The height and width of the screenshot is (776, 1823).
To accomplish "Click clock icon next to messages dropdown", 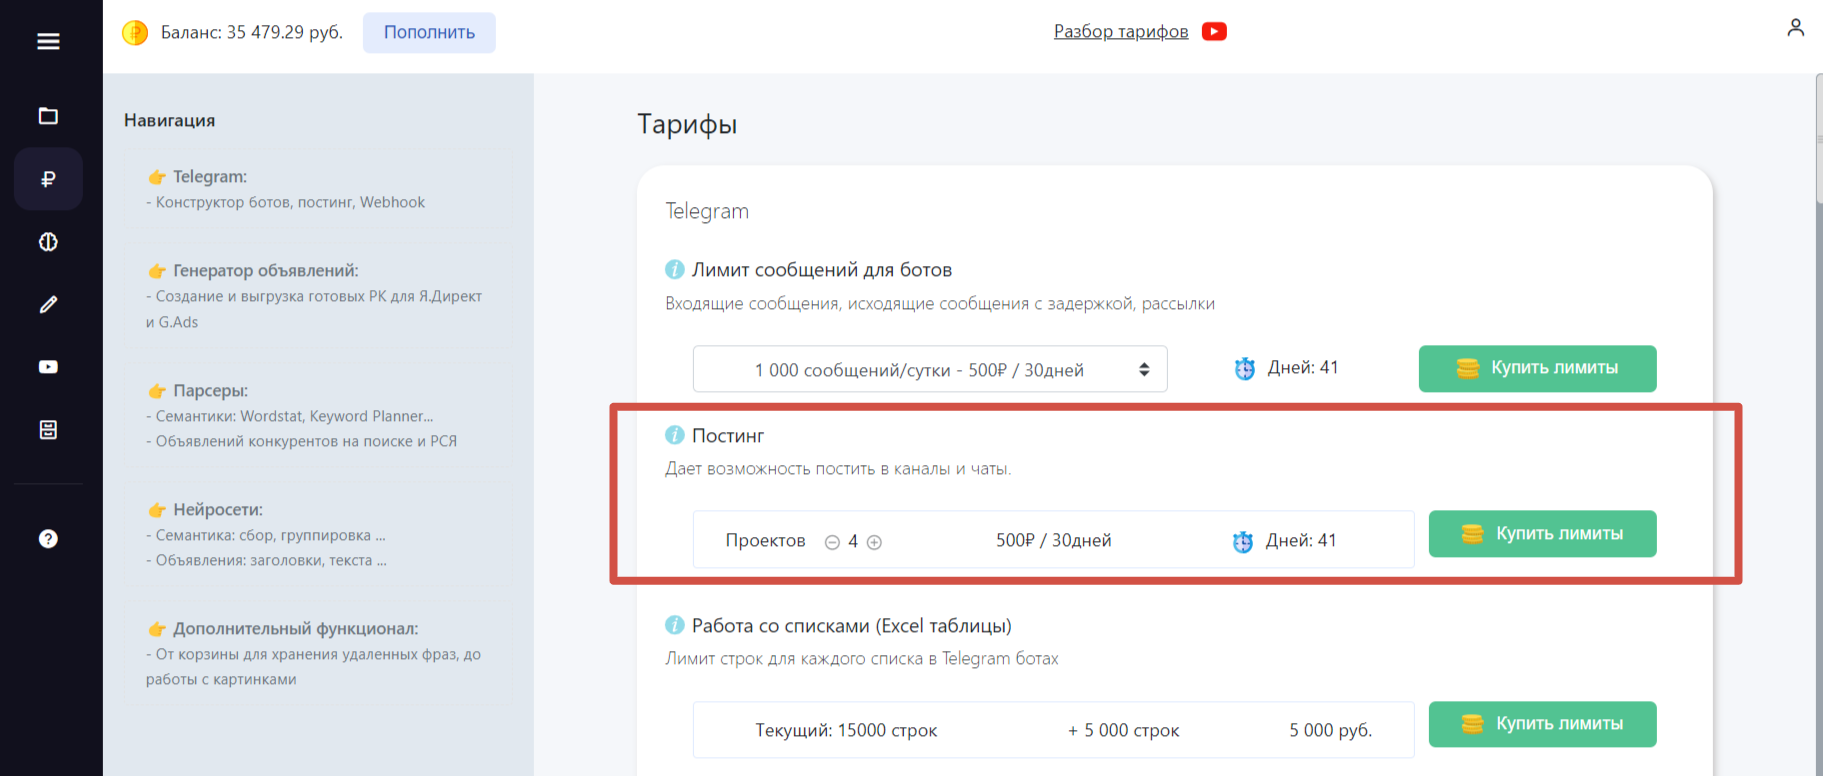I will [1245, 368].
